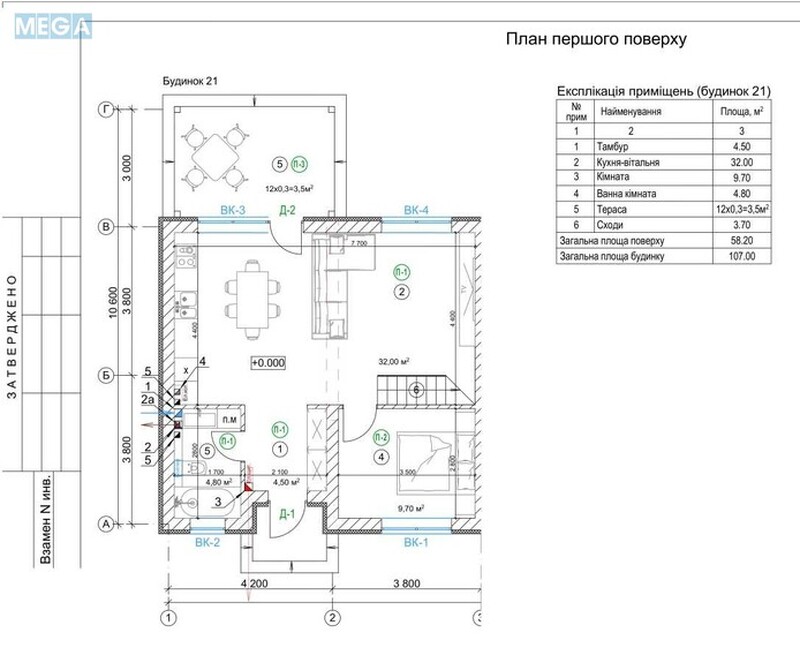The image size is (800, 663).
Task: Click the "32.00" area cell in the table
Action: (x=741, y=162)
